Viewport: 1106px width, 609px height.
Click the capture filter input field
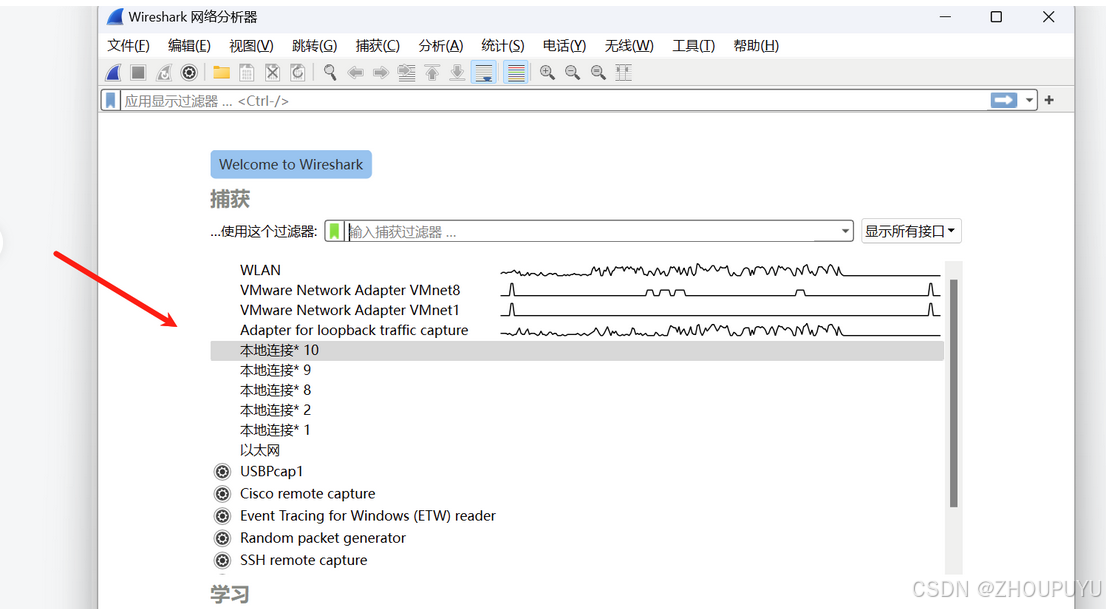coord(592,231)
